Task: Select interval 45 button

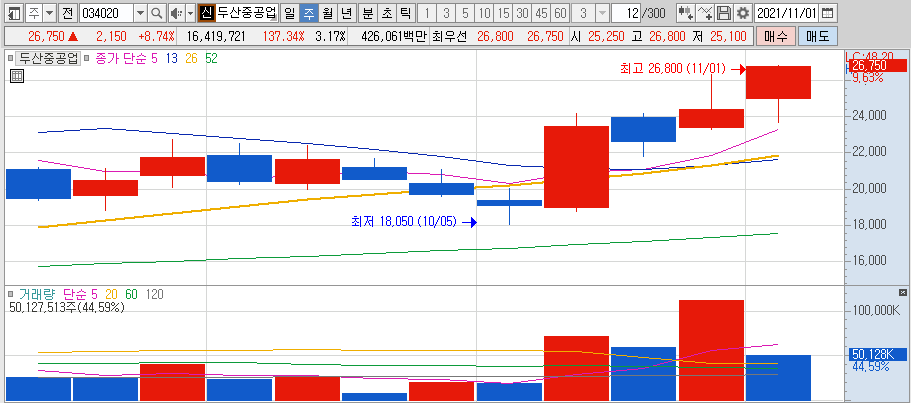Action: (x=541, y=12)
